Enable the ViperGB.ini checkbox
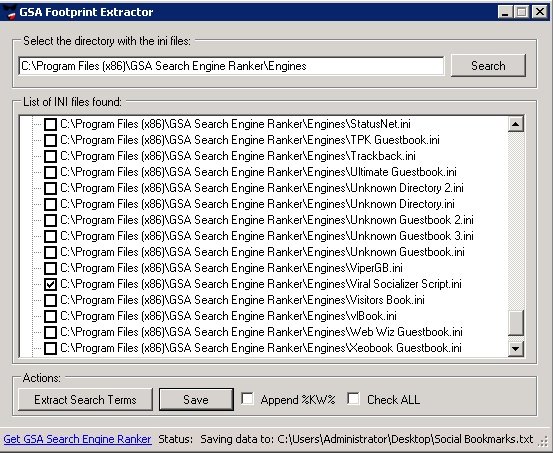This screenshot has height=453, width=553. tap(50, 268)
